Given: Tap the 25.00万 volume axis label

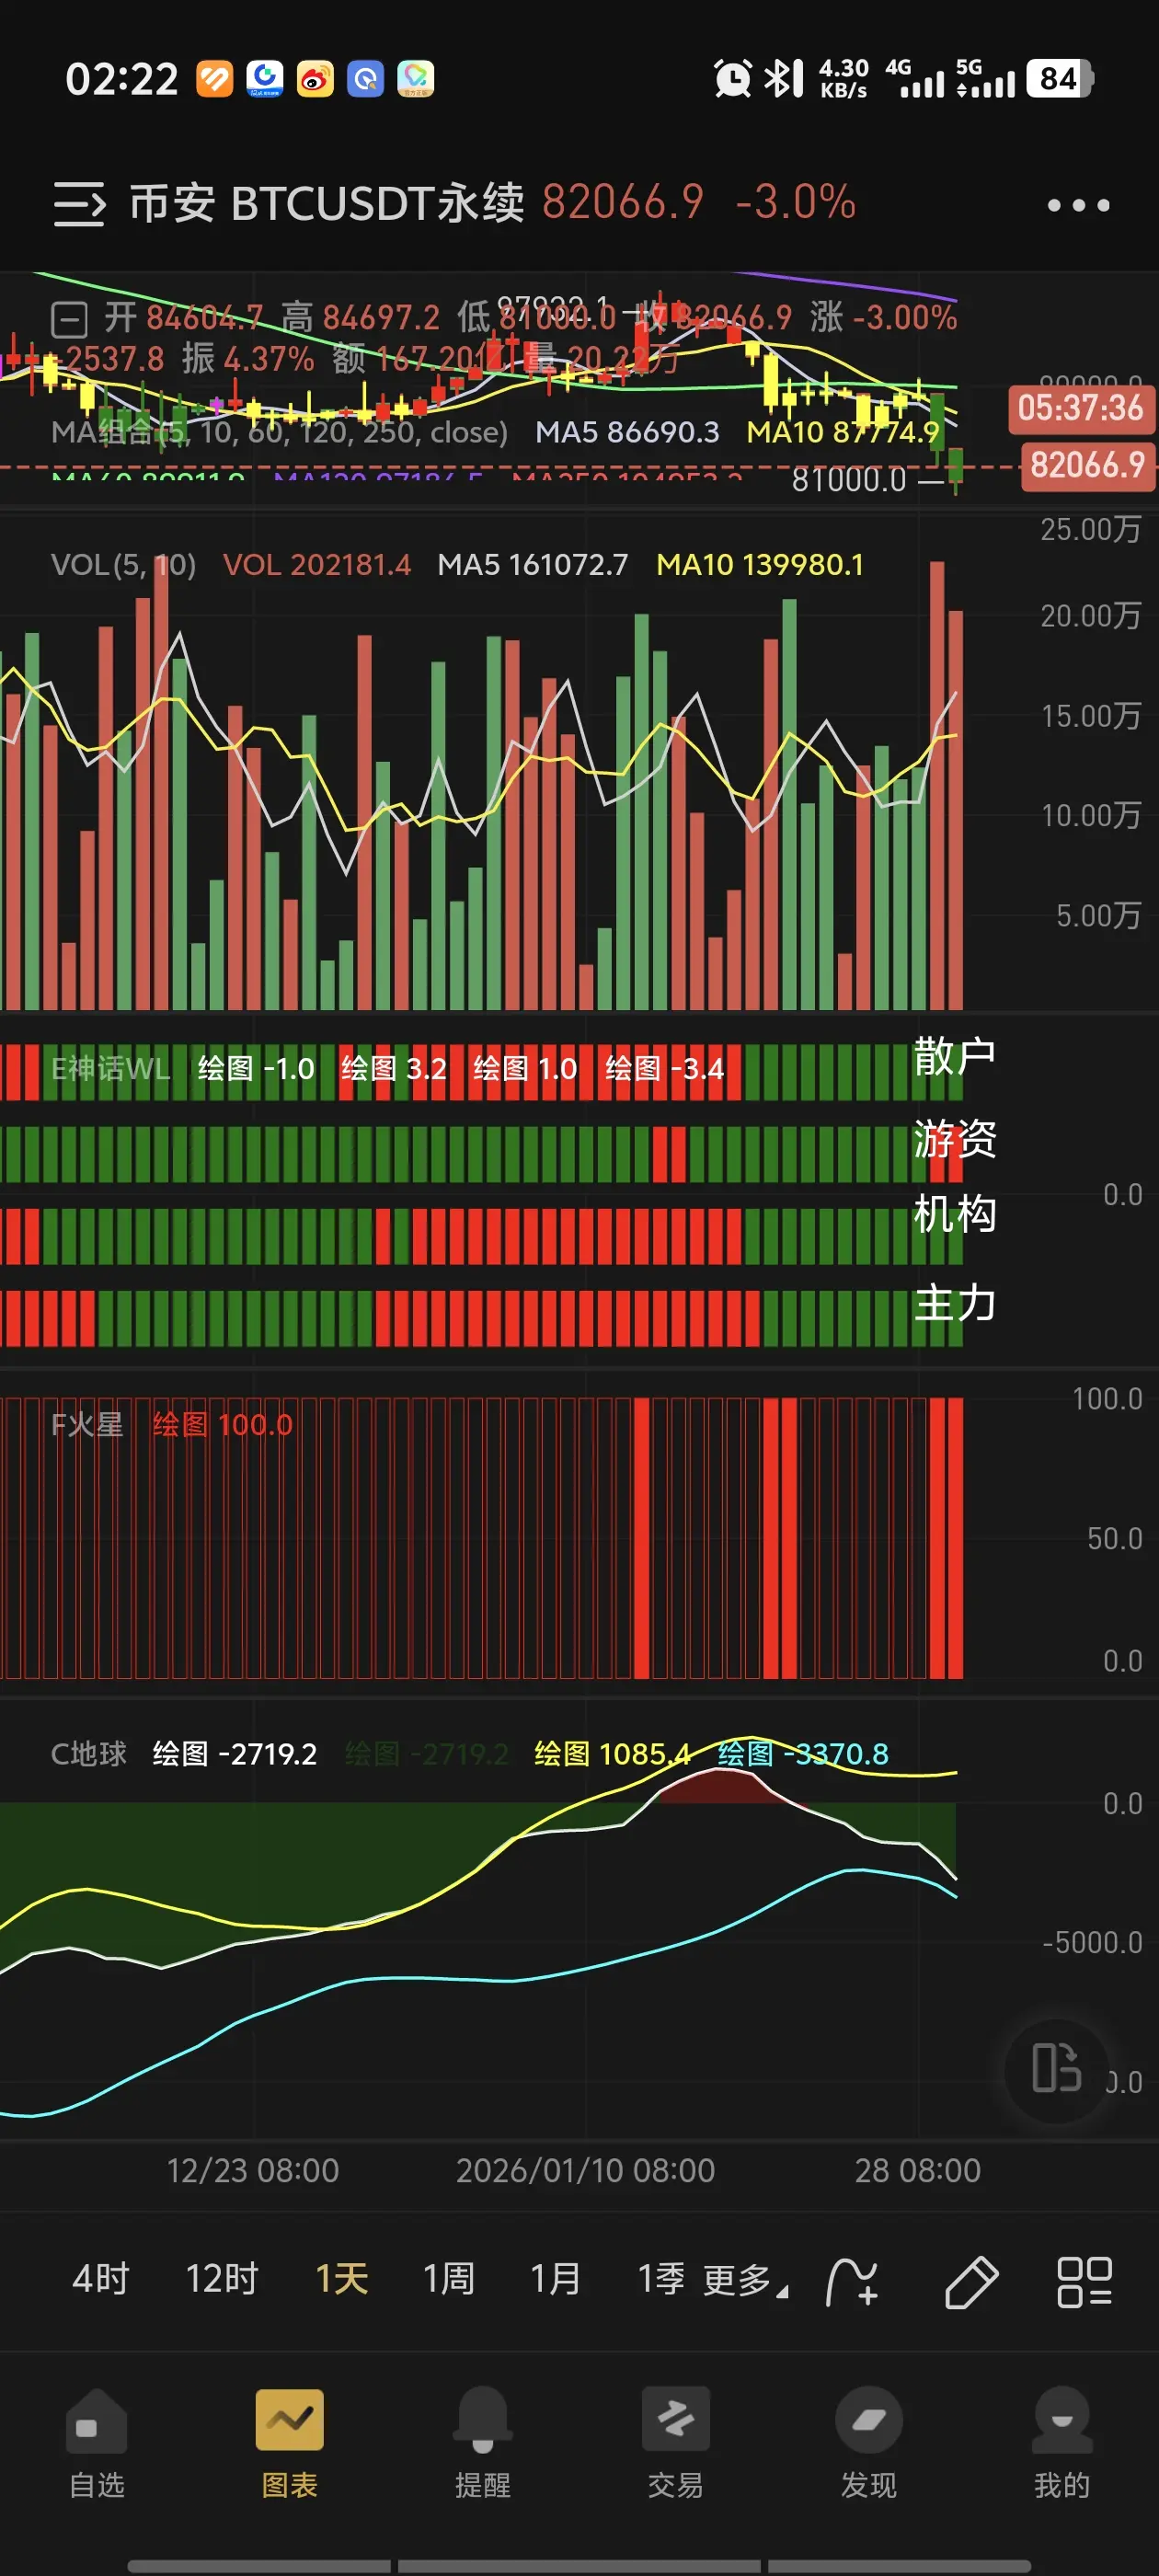Looking at the screenshot, I should click(x=1091, y=529).
